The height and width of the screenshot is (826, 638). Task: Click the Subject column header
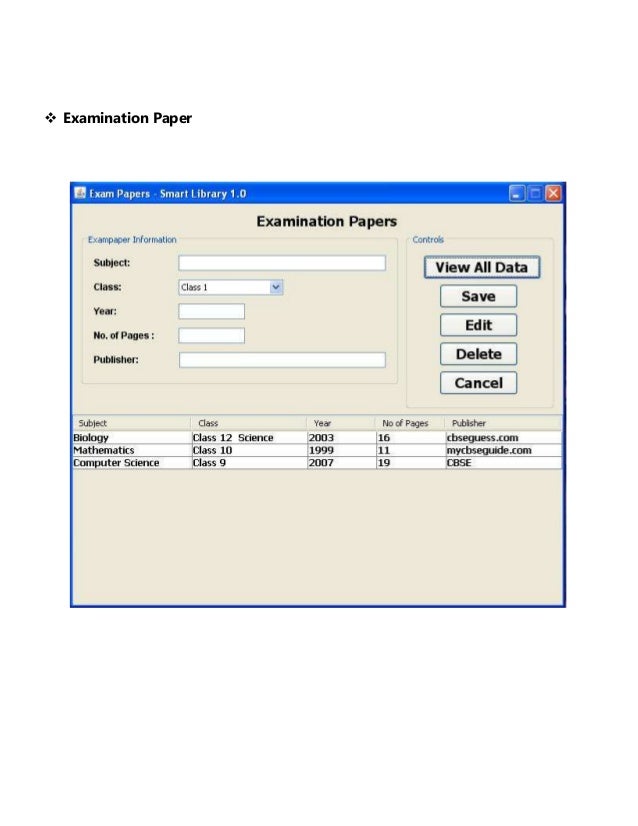pyautogui.click(x=131, y=423)
